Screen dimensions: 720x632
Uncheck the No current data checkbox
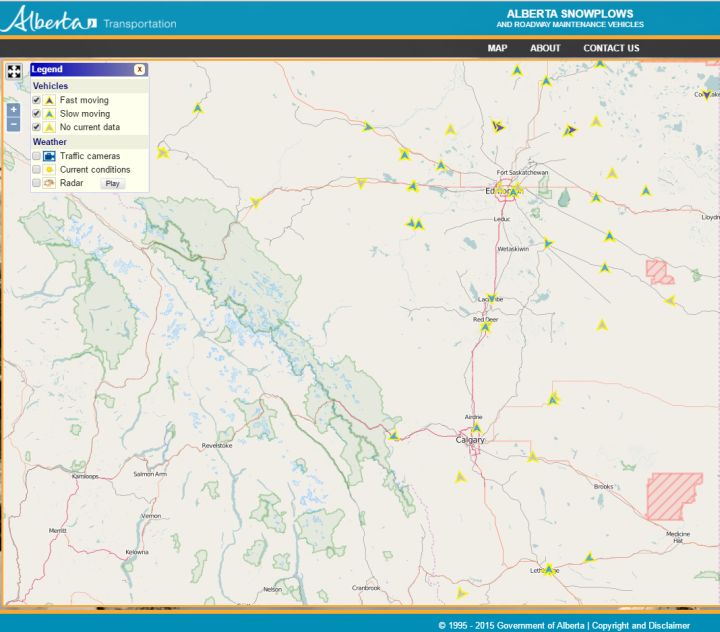(36, 127)
